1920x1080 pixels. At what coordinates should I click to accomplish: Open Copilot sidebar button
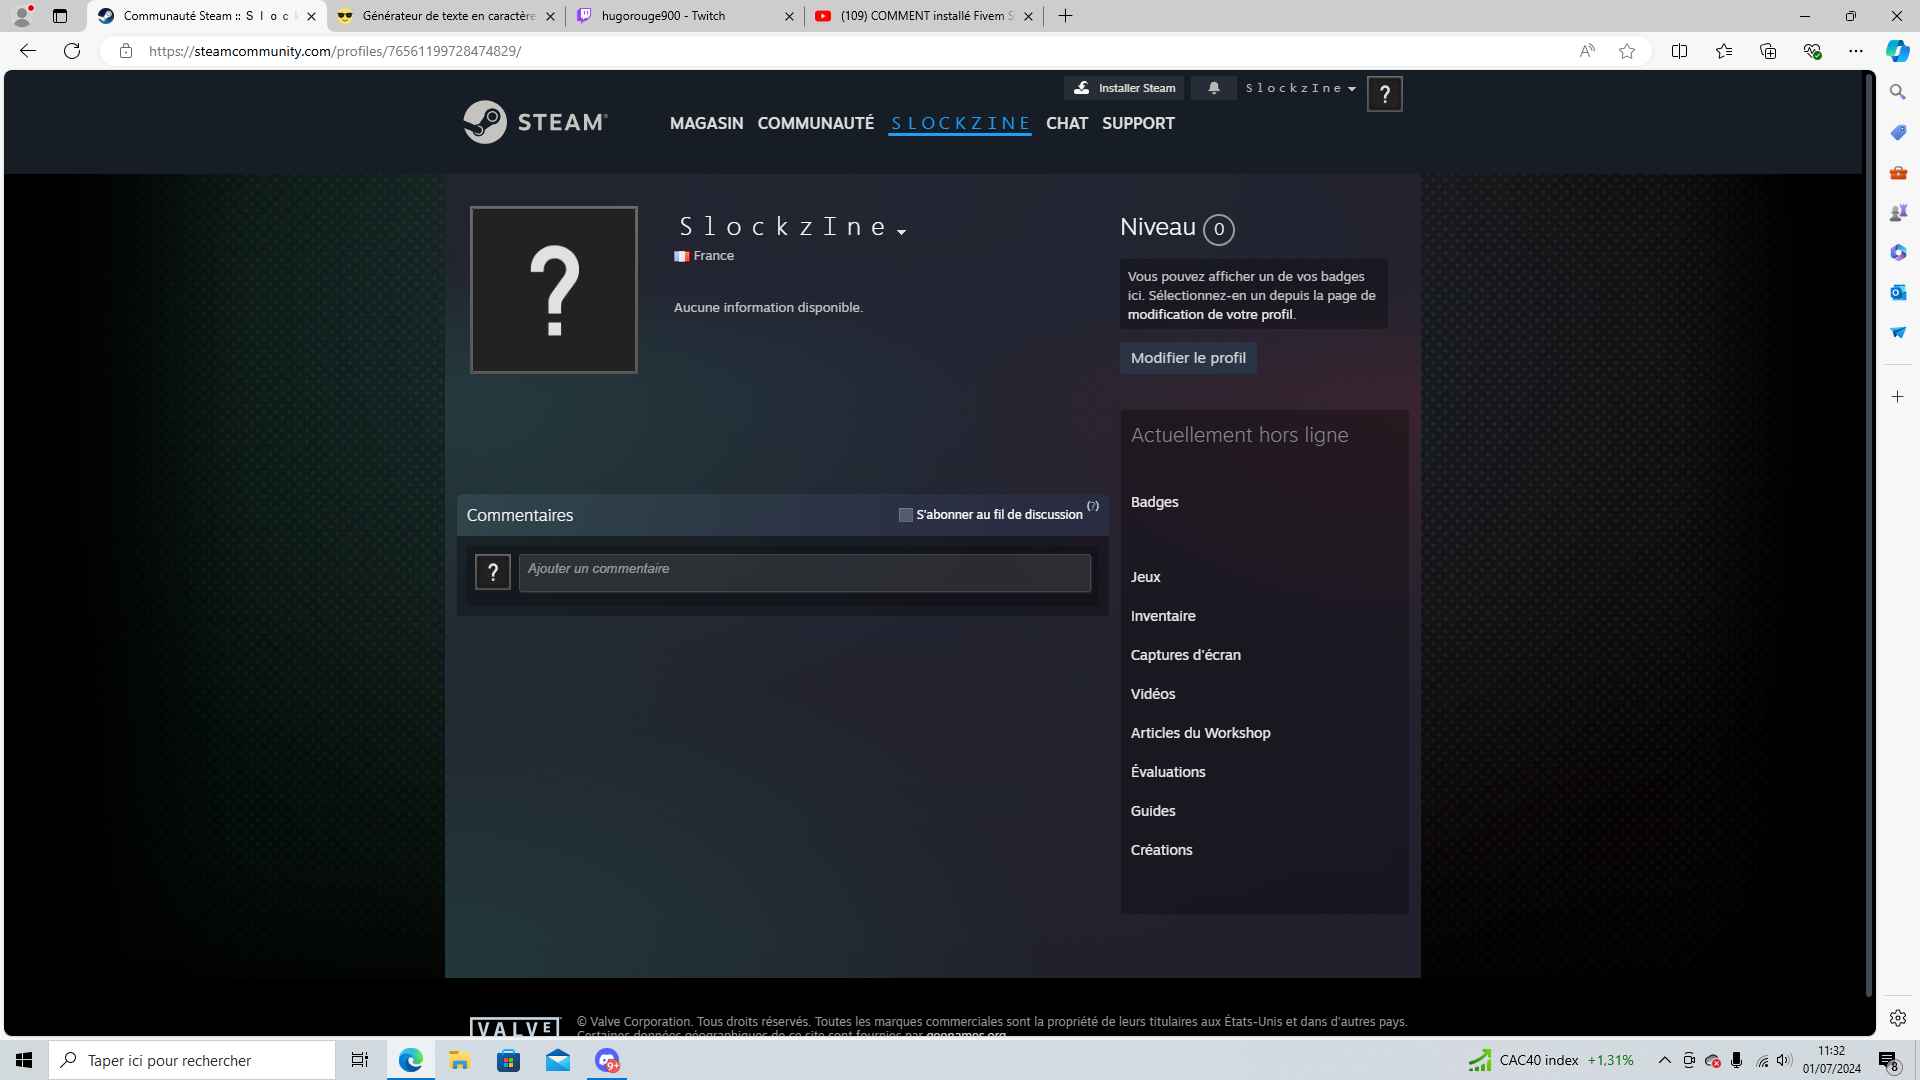1898,51
